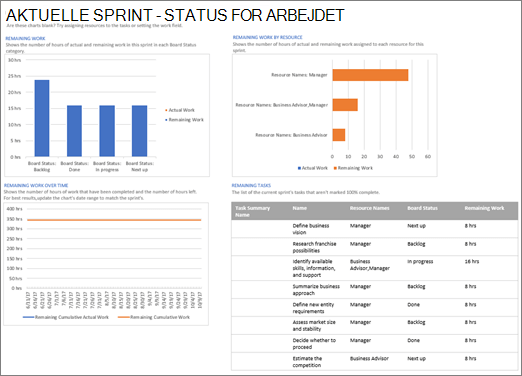
Task: Click the 'Resource Names: Manager' axis label
Action: pos(299,75)
